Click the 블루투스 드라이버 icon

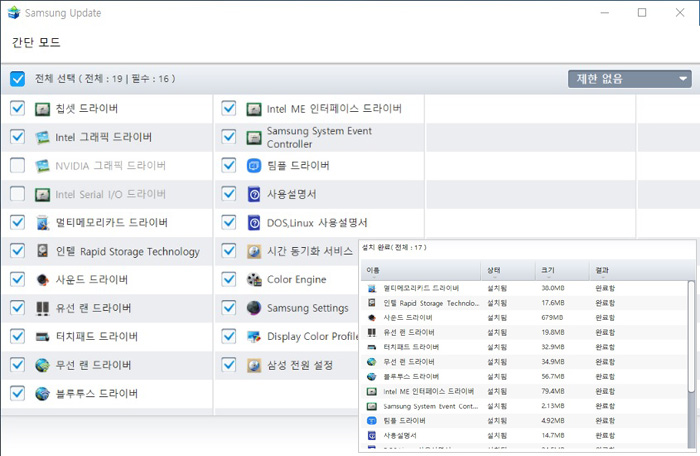point(42,393)
